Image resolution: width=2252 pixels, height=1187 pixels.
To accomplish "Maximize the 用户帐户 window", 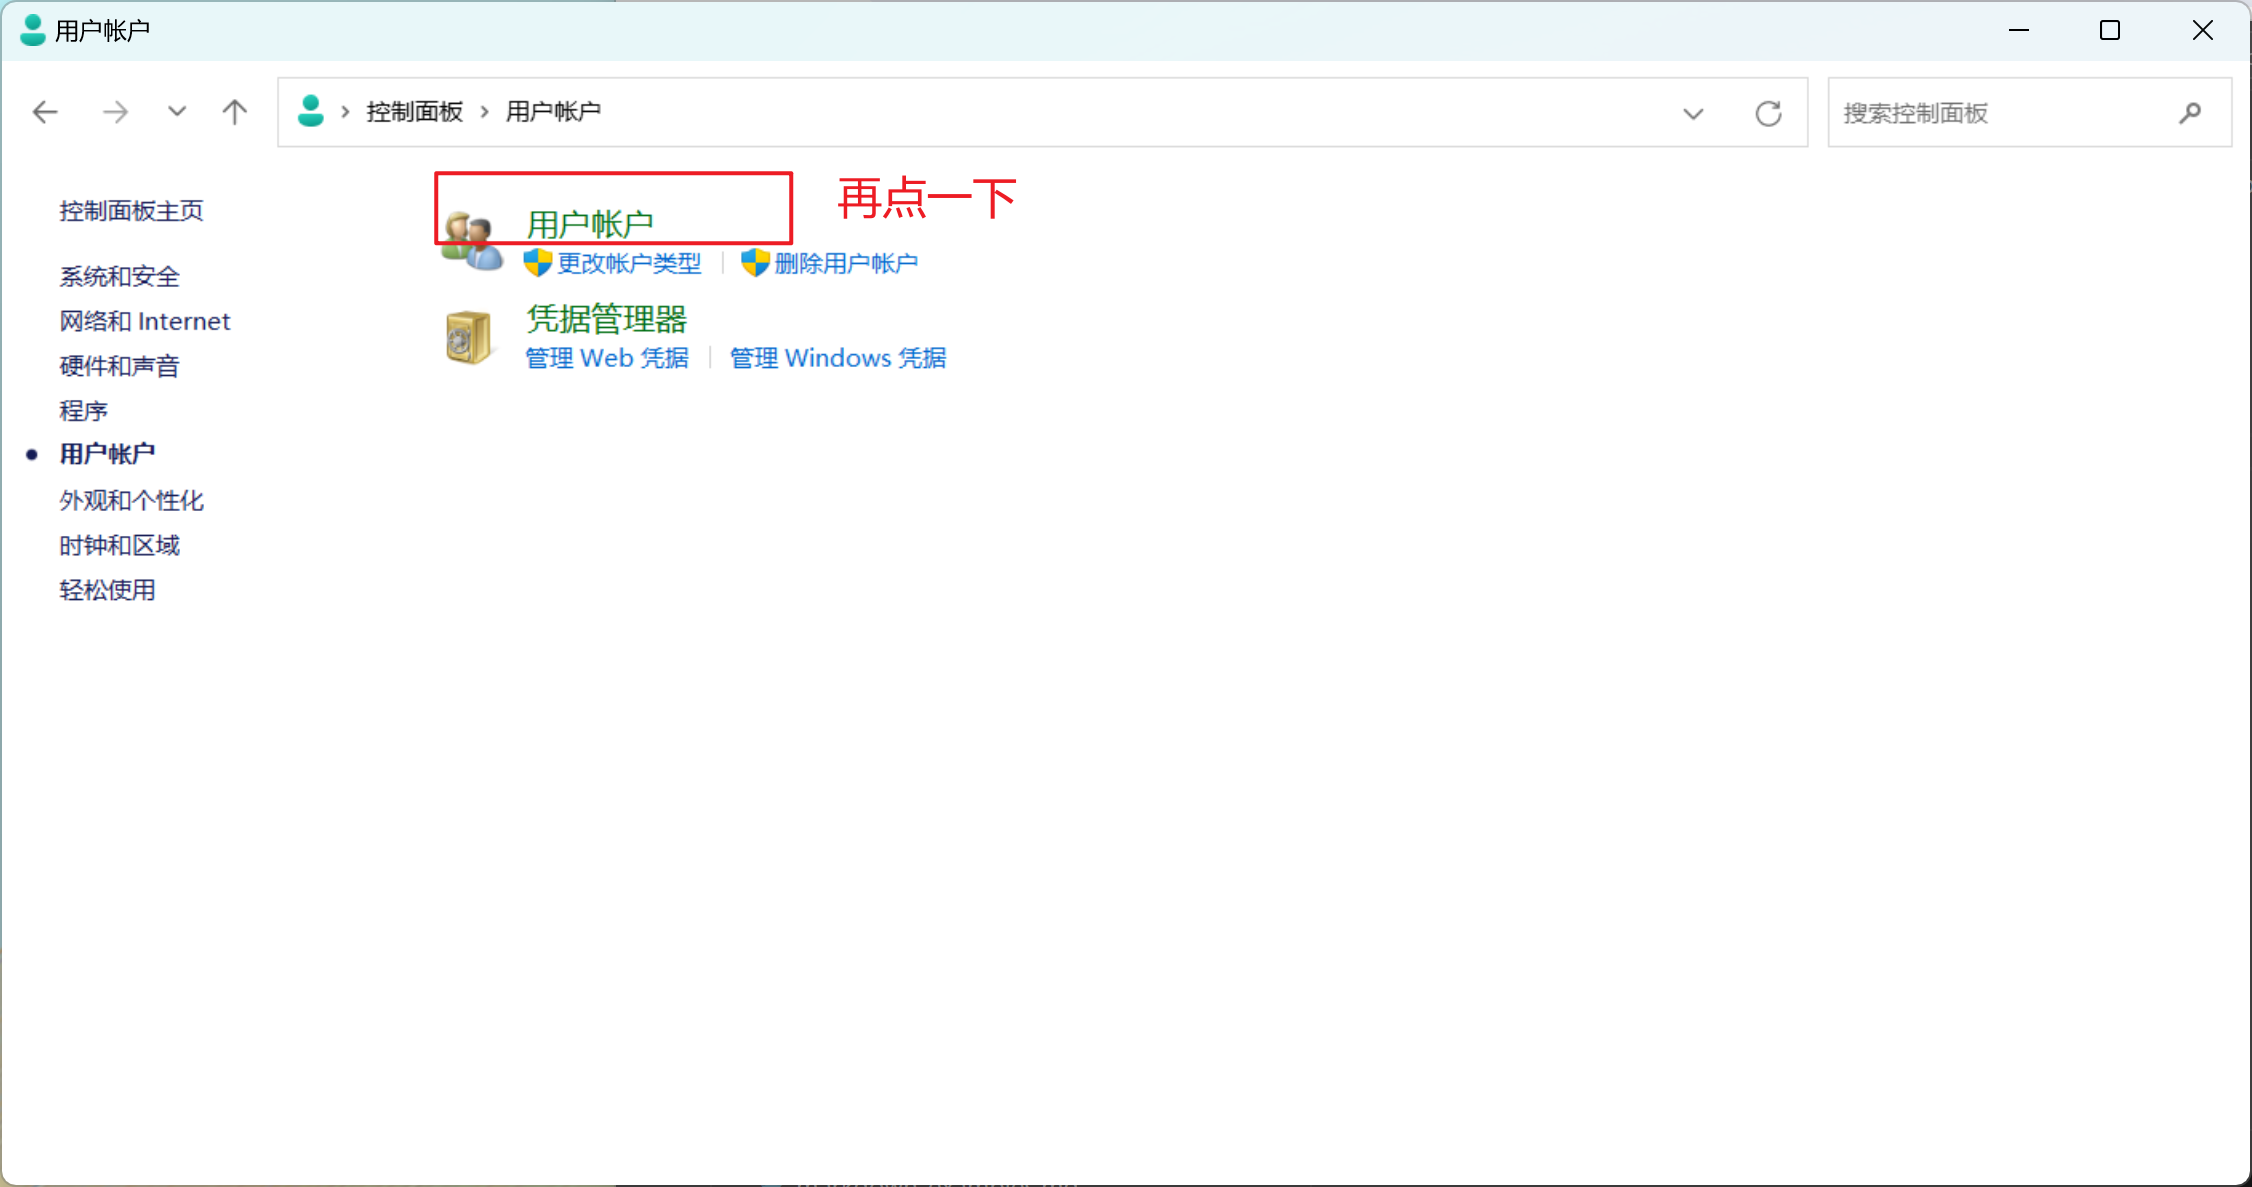I will pyautogui.click(x=2110, y=30).
